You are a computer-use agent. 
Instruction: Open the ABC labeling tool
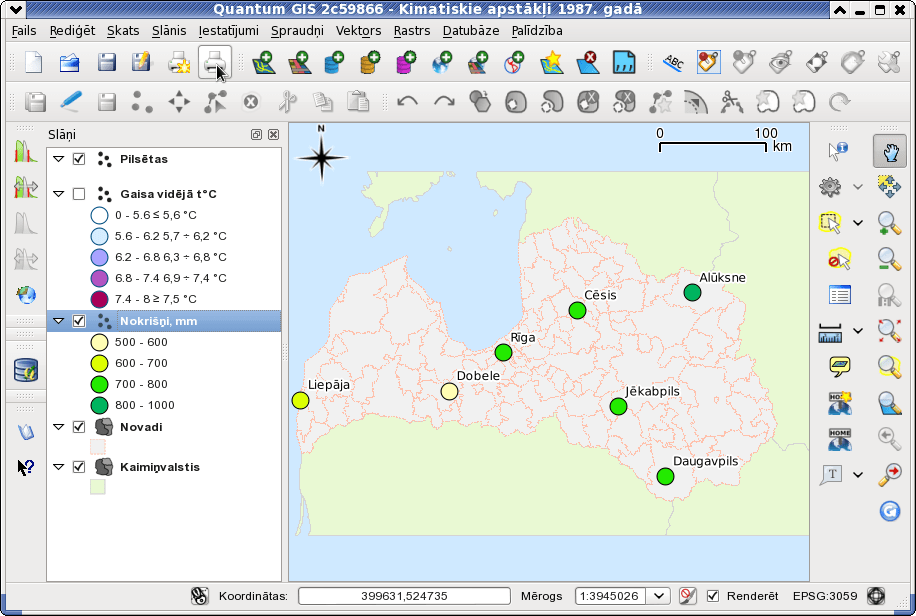pos(673,62)
